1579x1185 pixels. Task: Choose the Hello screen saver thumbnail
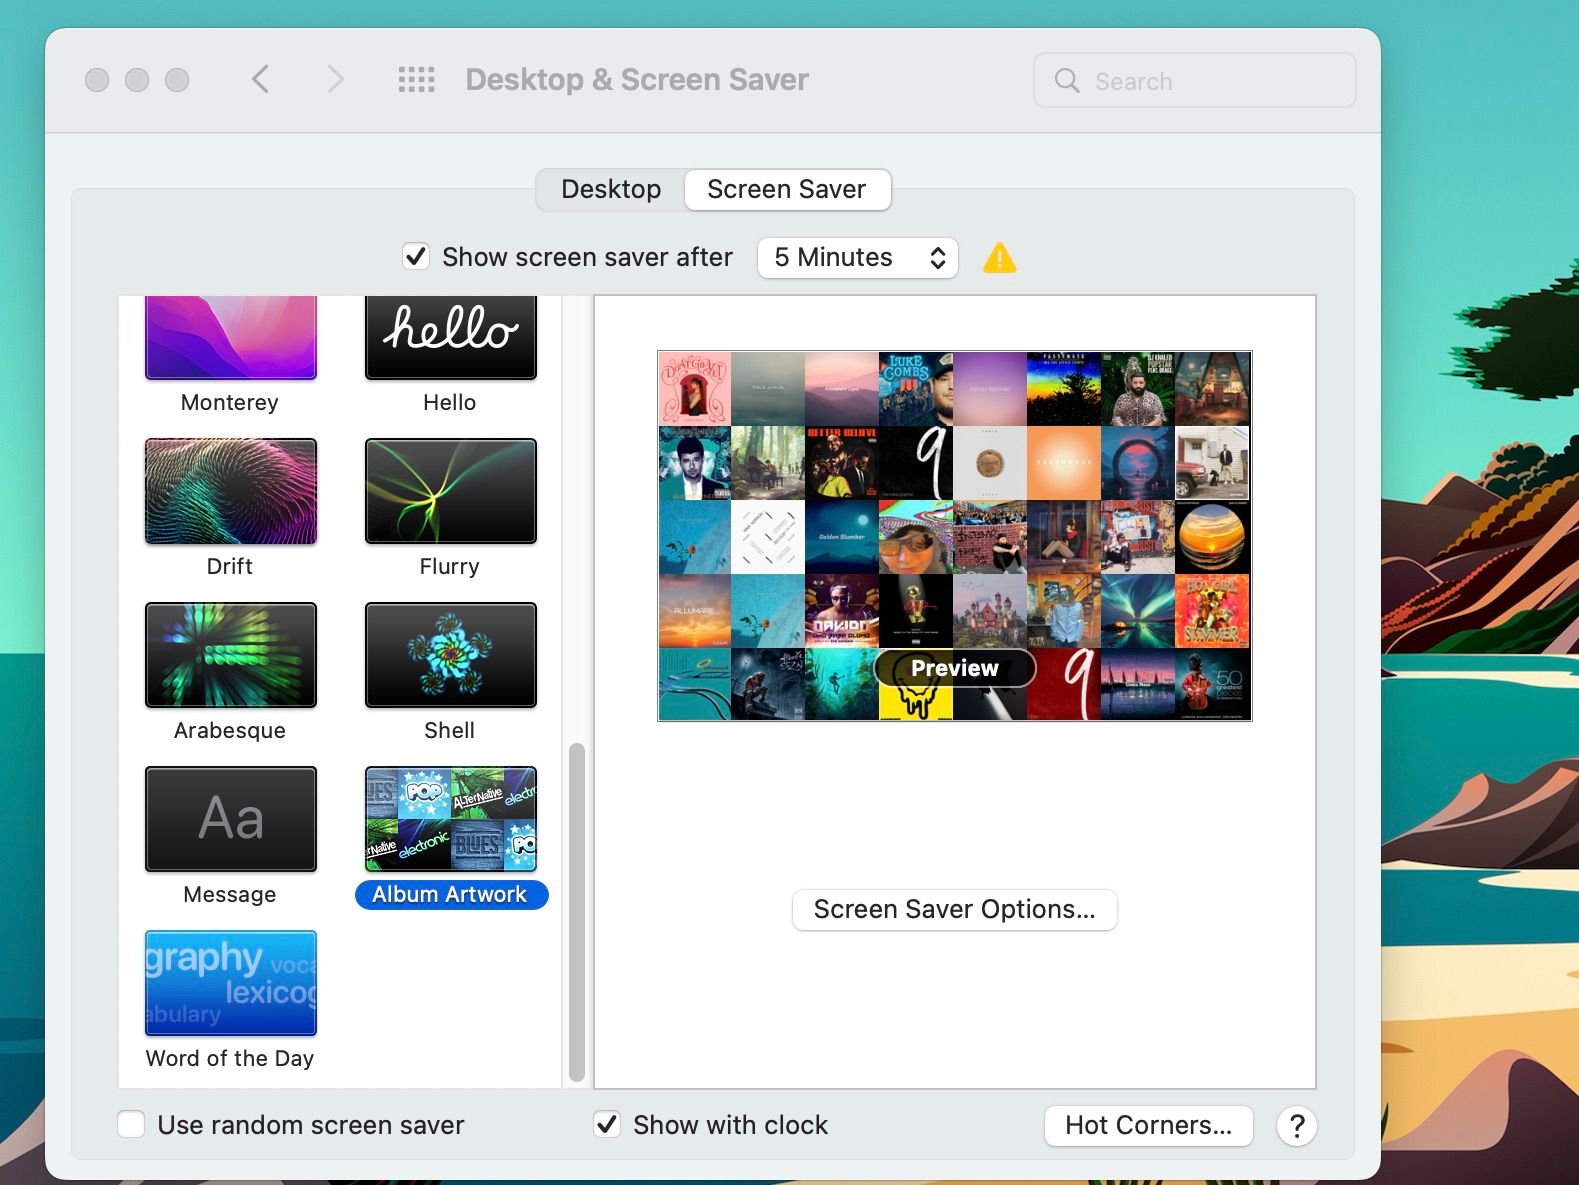450,339
